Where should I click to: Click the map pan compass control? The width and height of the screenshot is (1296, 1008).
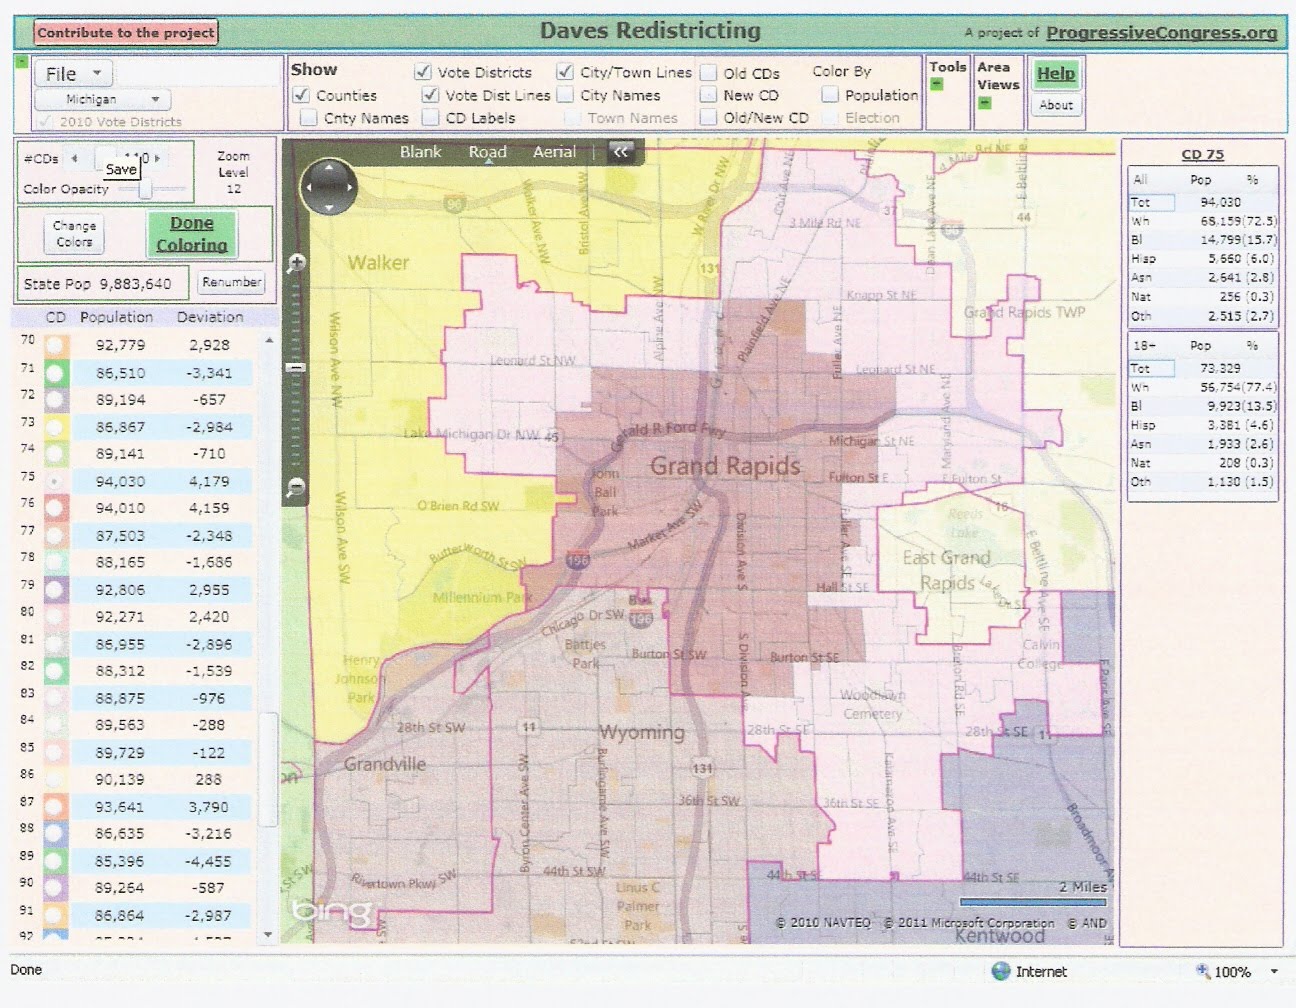click(329, 186)
